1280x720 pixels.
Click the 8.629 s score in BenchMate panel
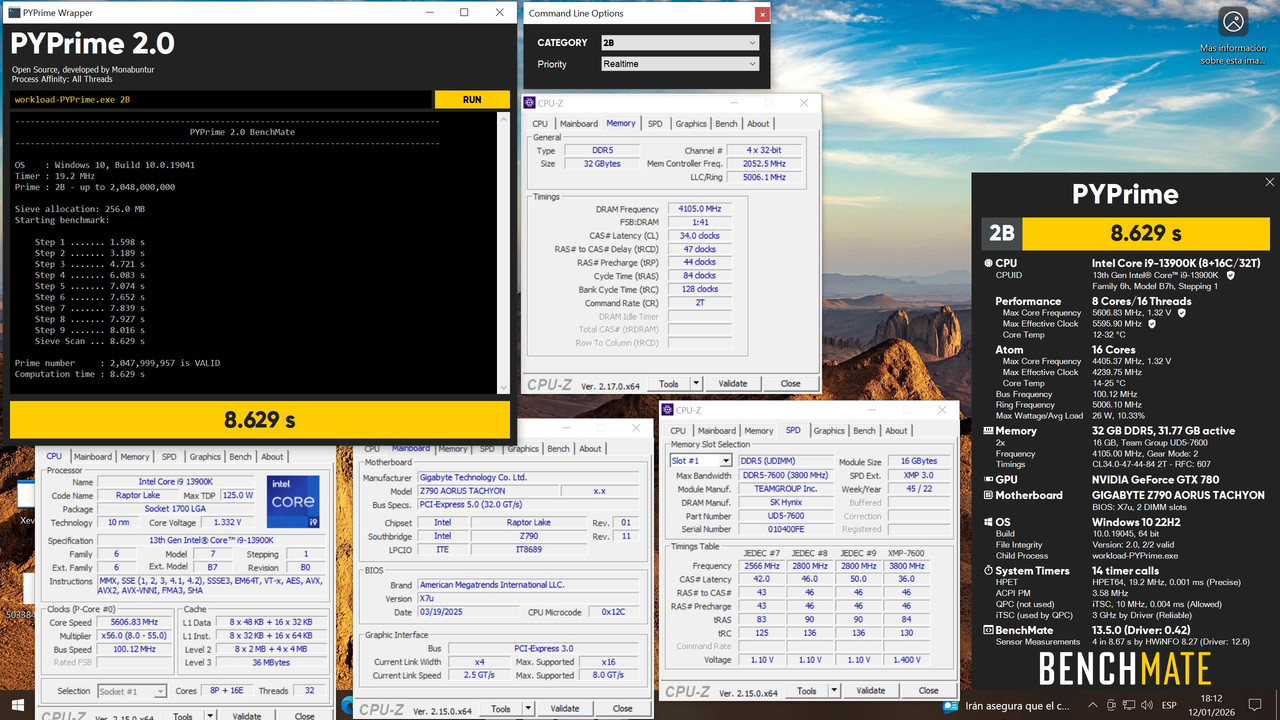pyautogui.click(x=1146, y=233)
